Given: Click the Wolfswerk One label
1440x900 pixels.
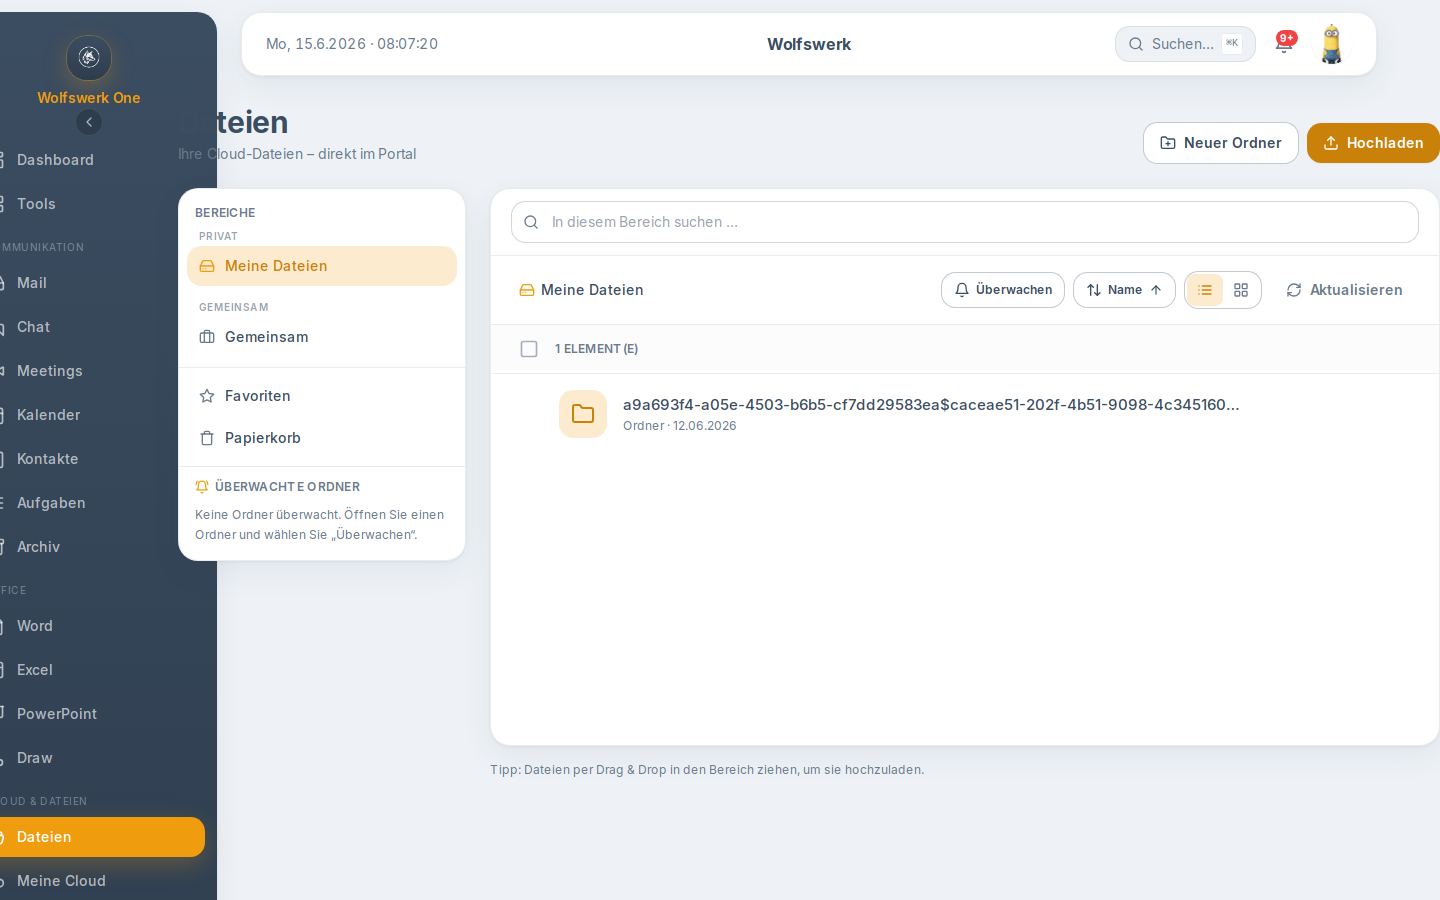Looking at the screenshot, I should [x=89, y=98].
